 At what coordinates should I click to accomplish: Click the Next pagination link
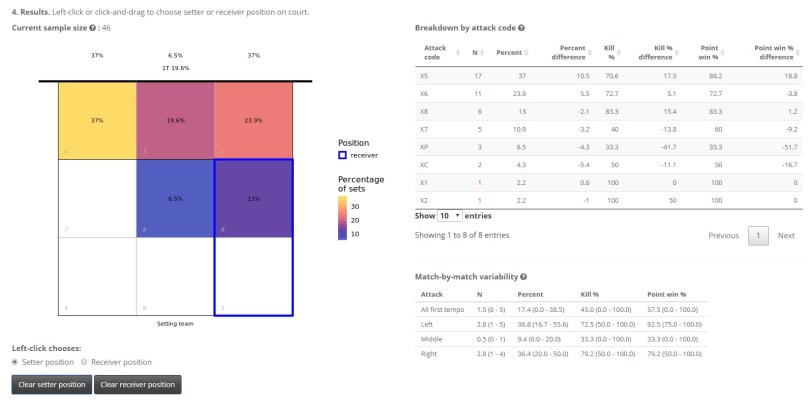786,236
